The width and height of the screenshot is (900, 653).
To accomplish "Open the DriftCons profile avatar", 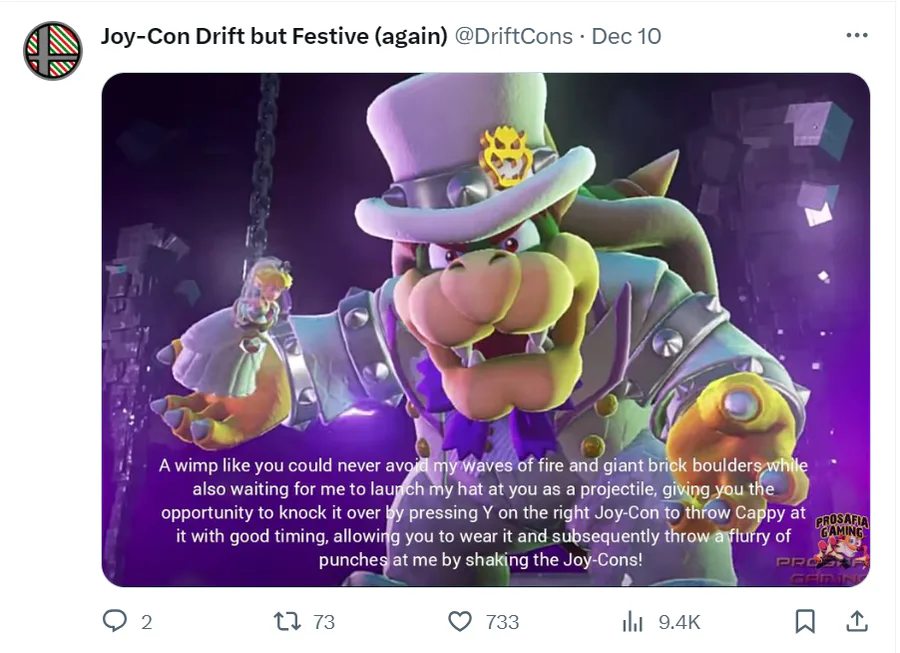I will click(x=53, y=51).
